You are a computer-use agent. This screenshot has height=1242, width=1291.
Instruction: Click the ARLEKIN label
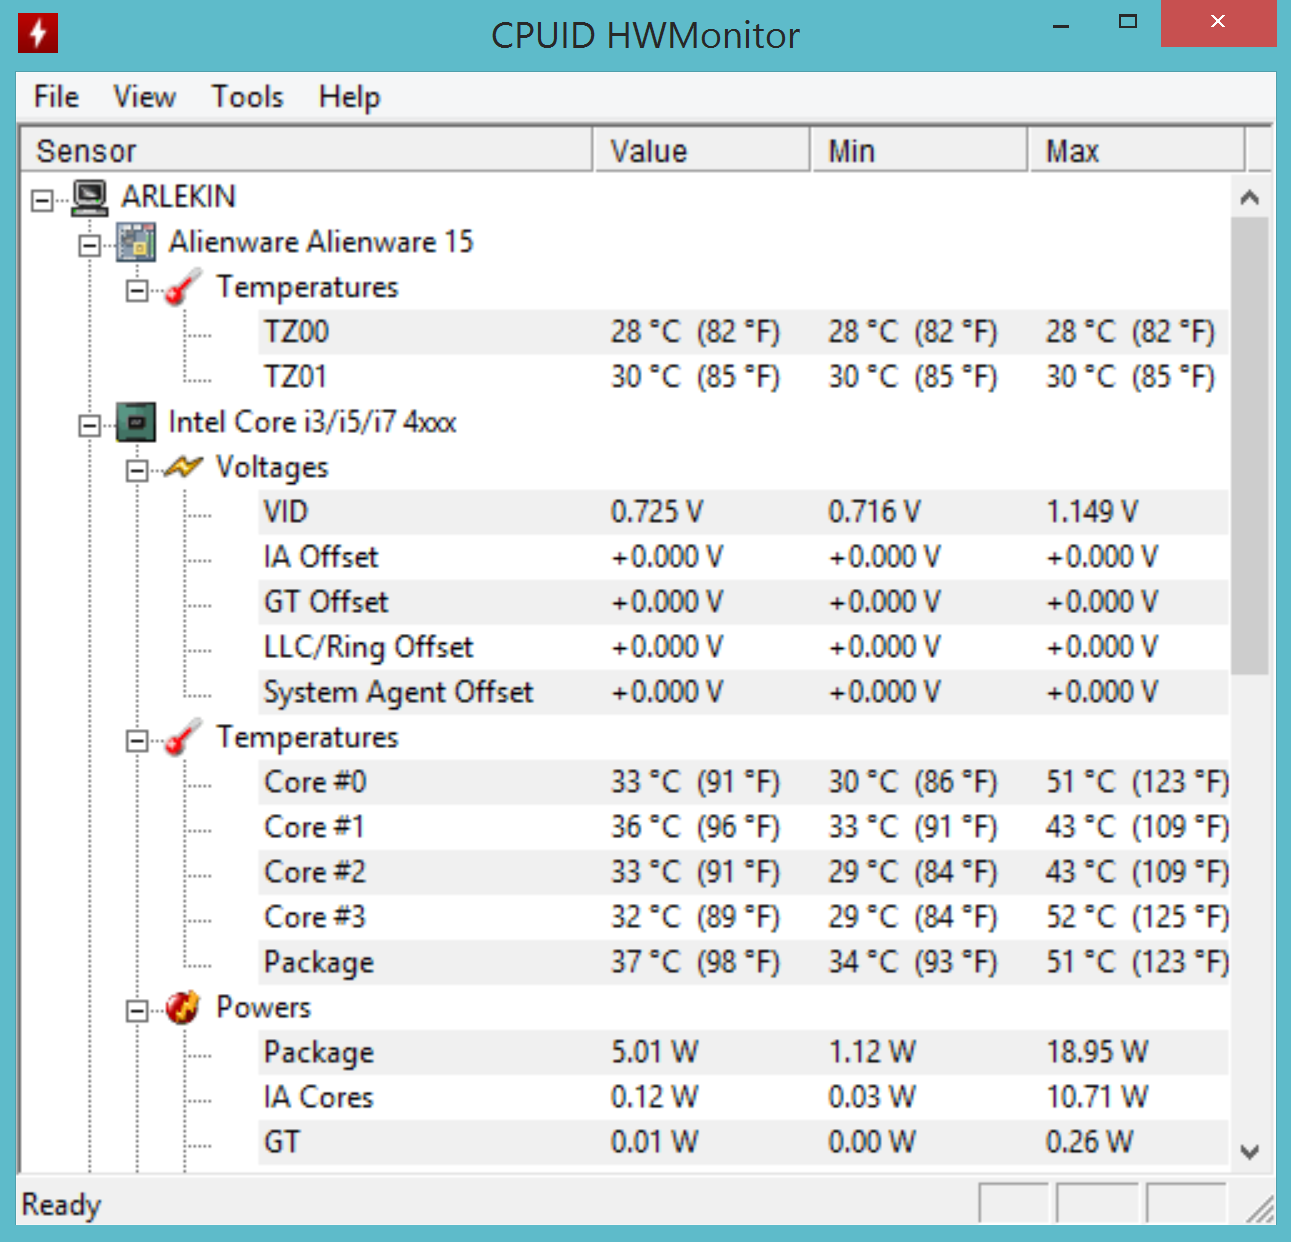(x=179, y=197)
